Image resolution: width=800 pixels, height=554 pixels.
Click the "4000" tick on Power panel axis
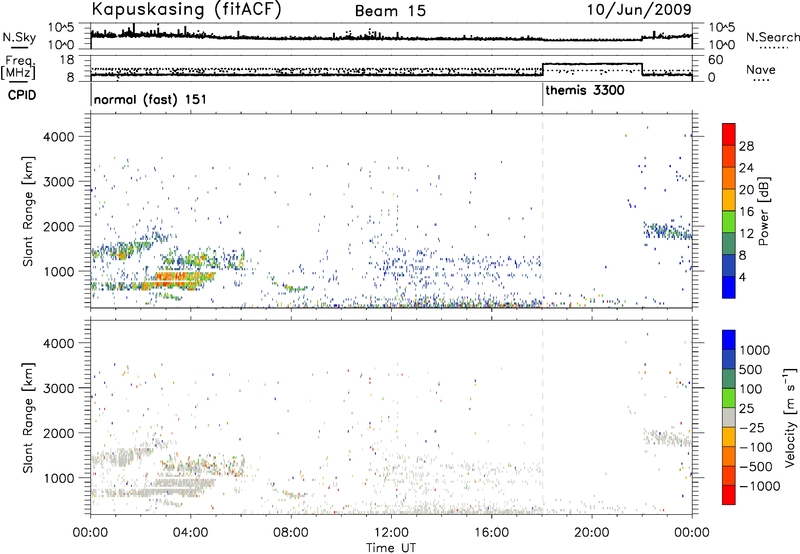58,136
